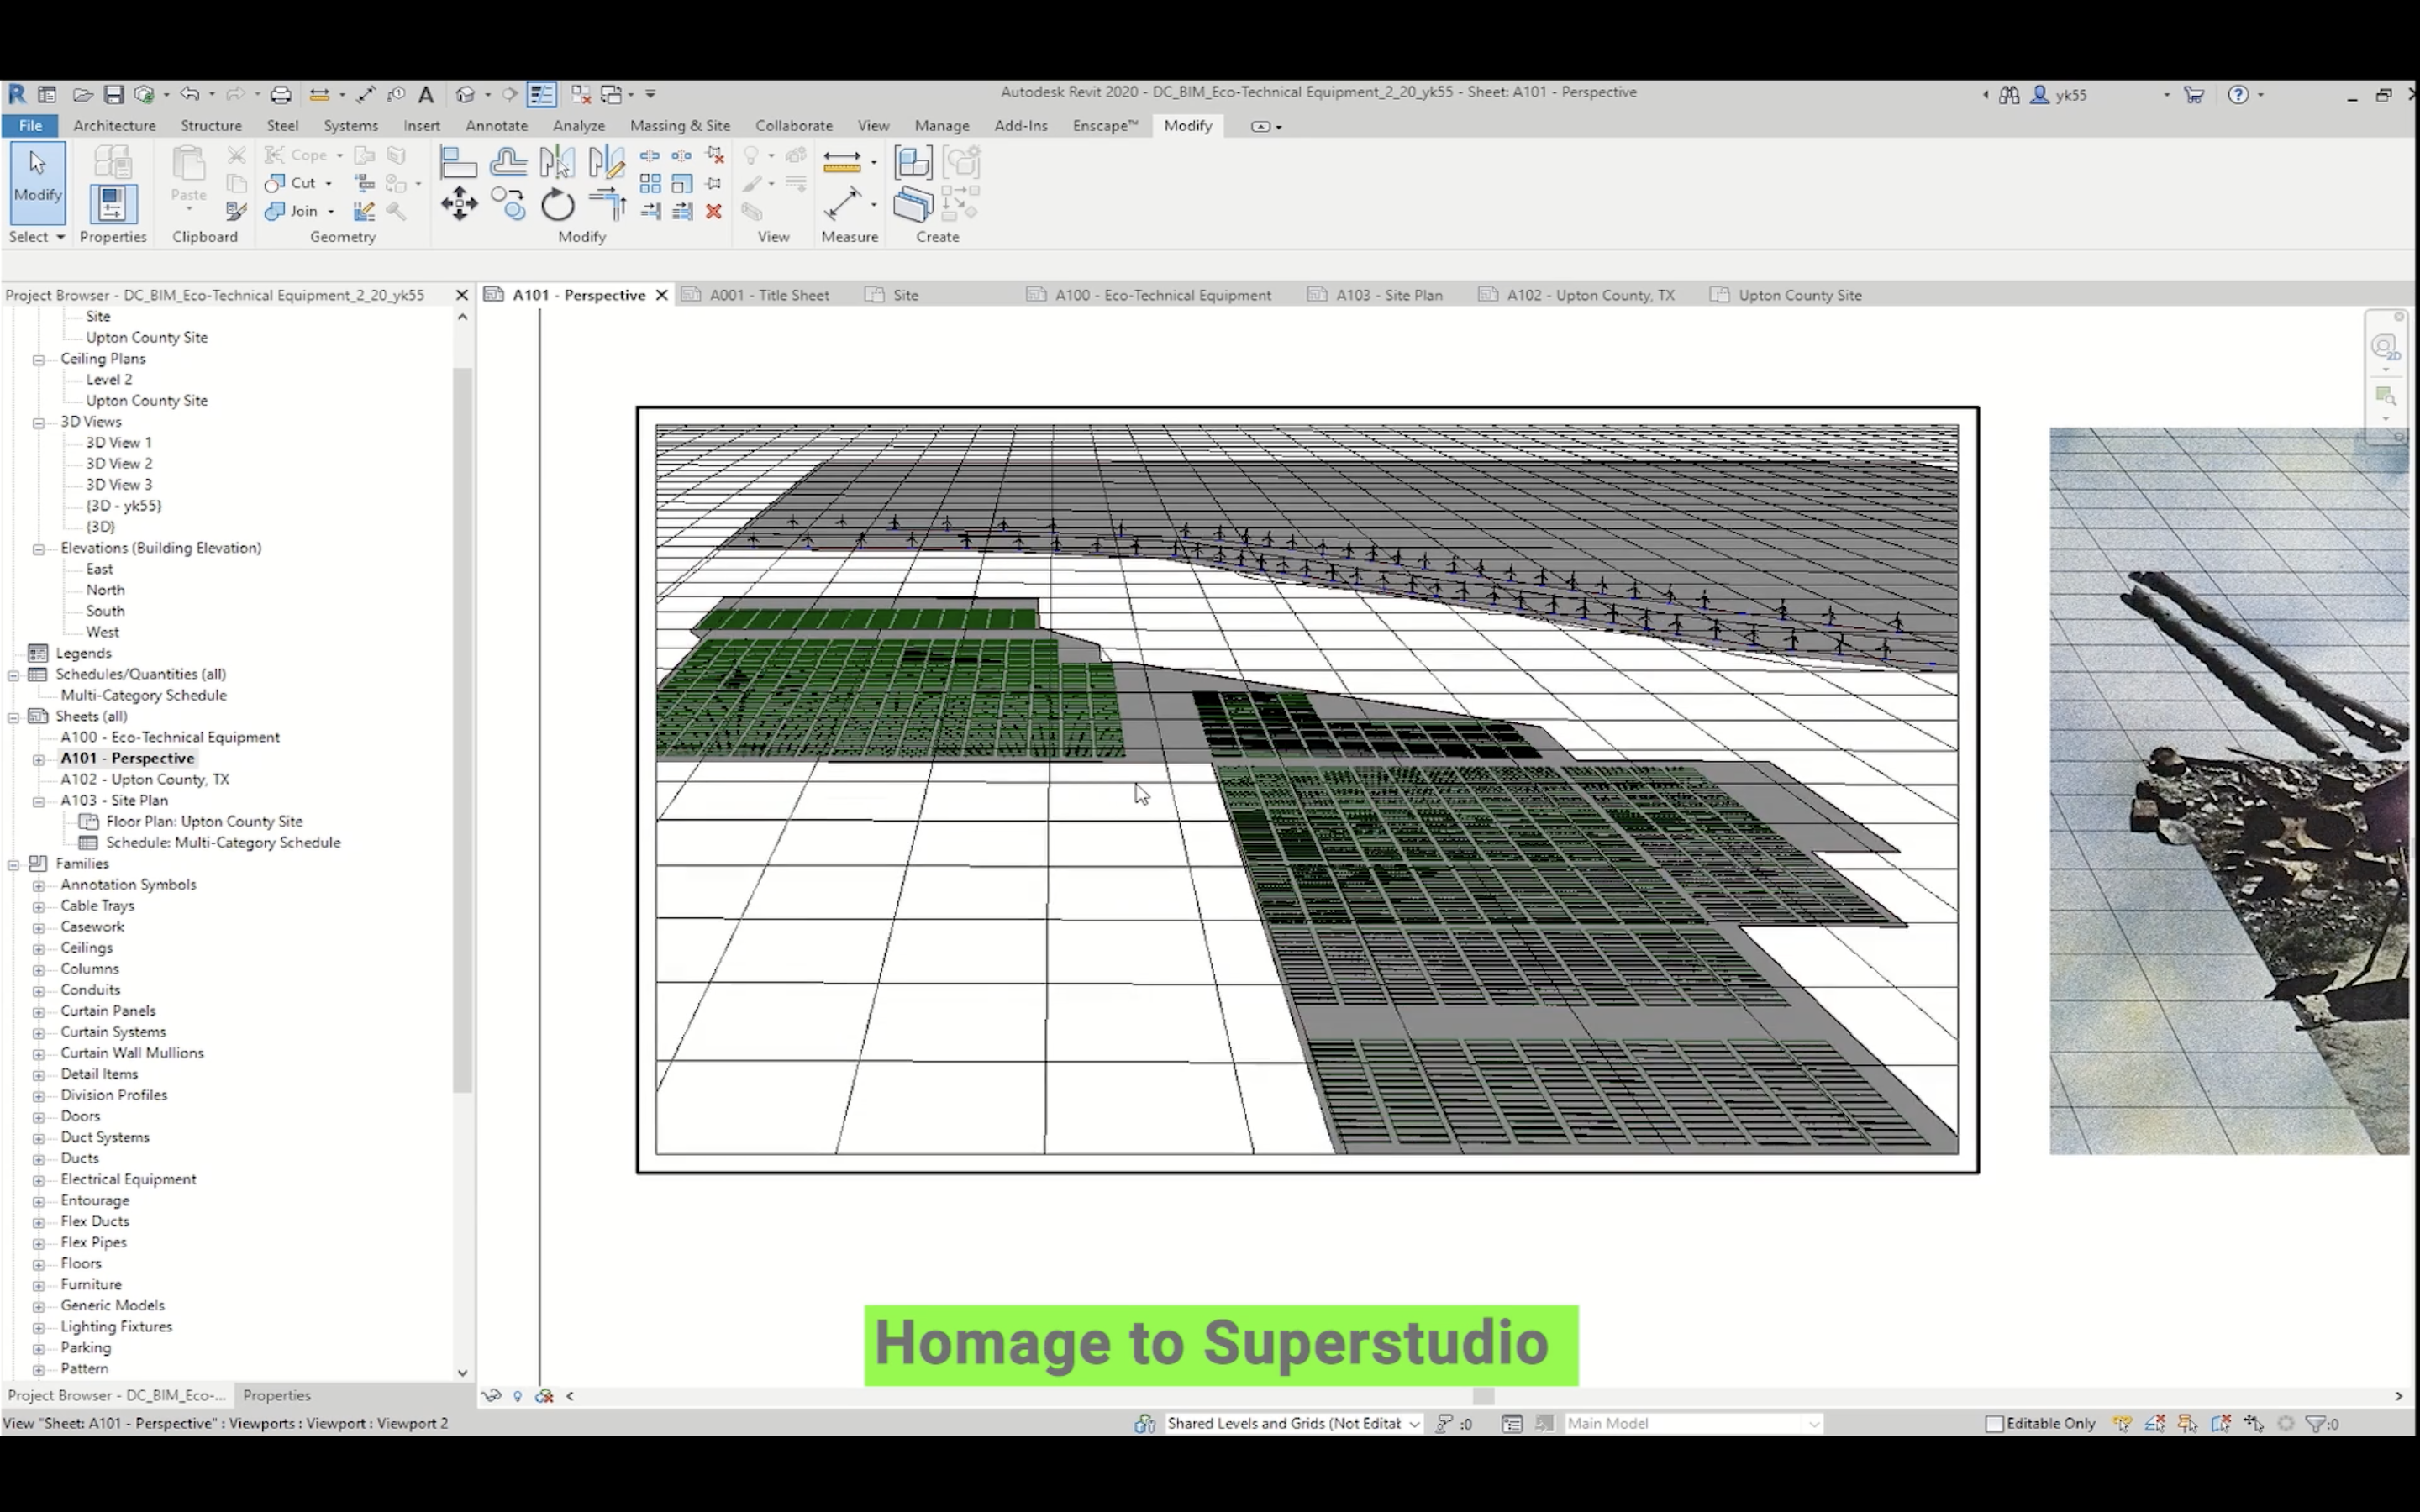The image size is (2420, 1512).
Task: Click the Save icon in quick access toolbar
Action: (x=113, y=94)
